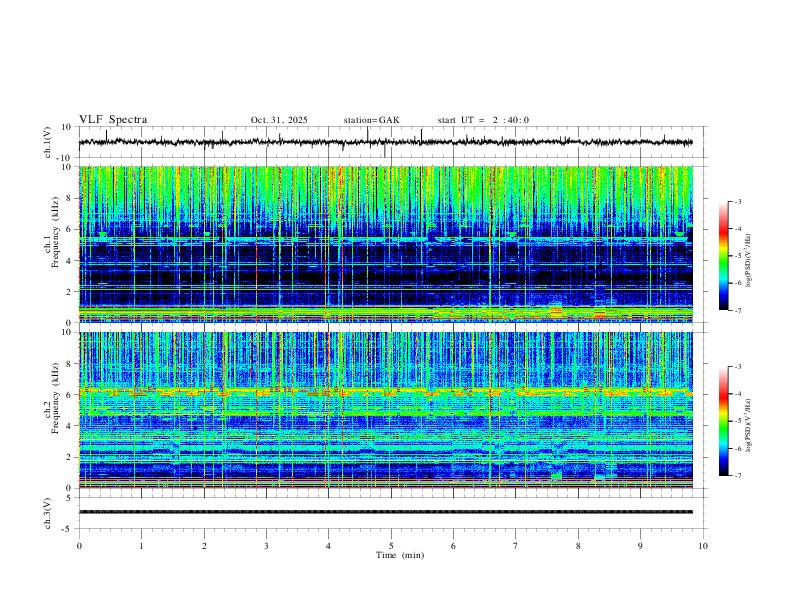Click the ch.1 spectrogram panel
This screenshot has height=612, width=792.
pos(385,244)
